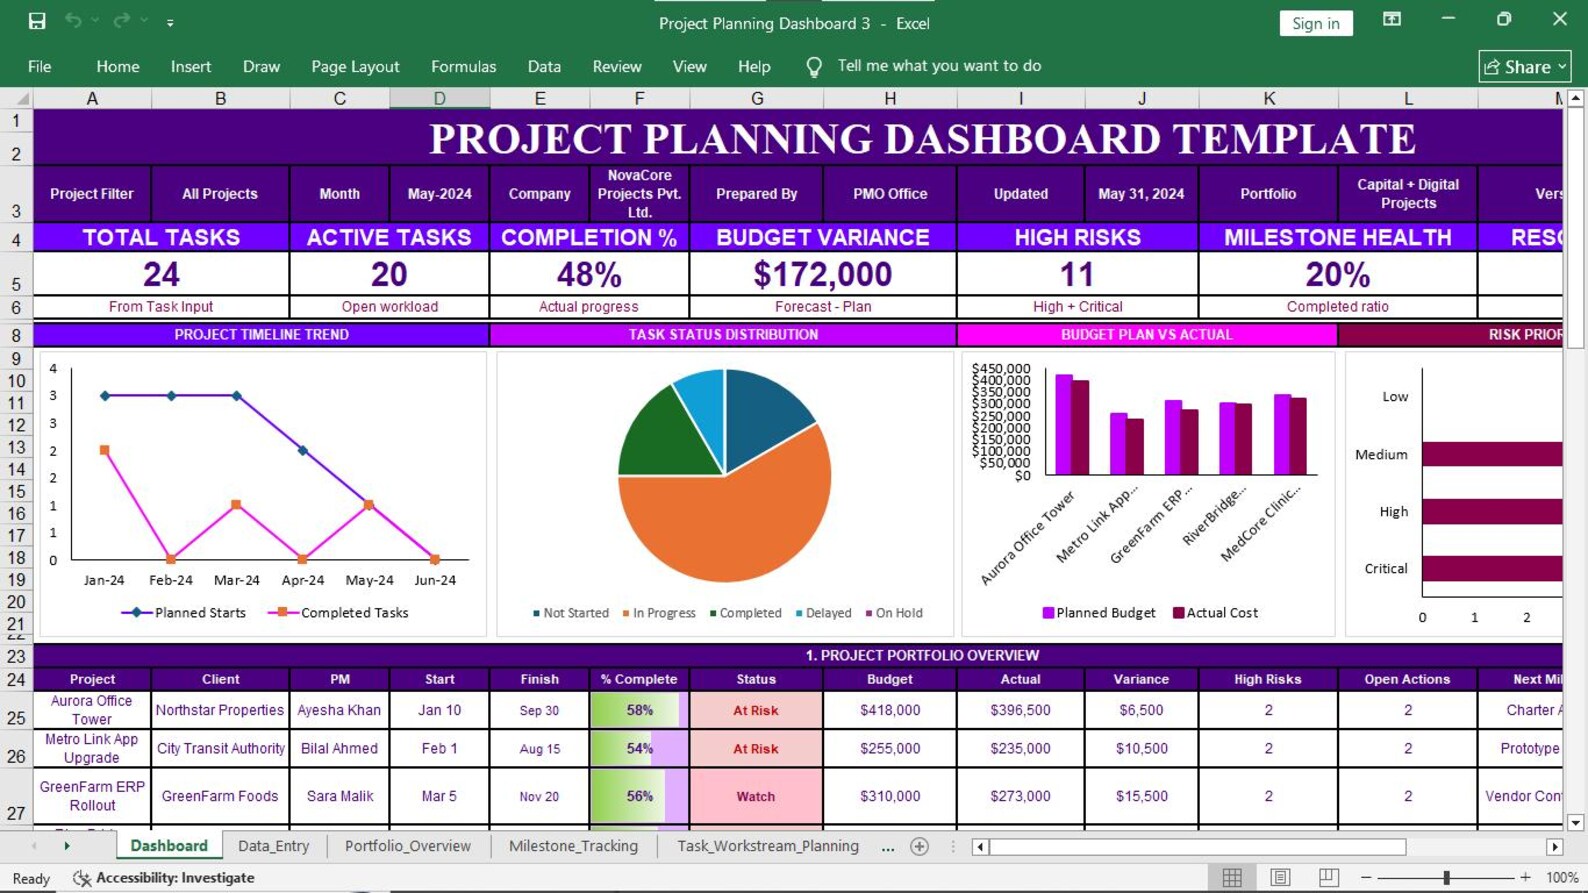Click Tell me what you want to do box
The height and width of the screenshot is (893, 1588).
click(x=939, y=66)
